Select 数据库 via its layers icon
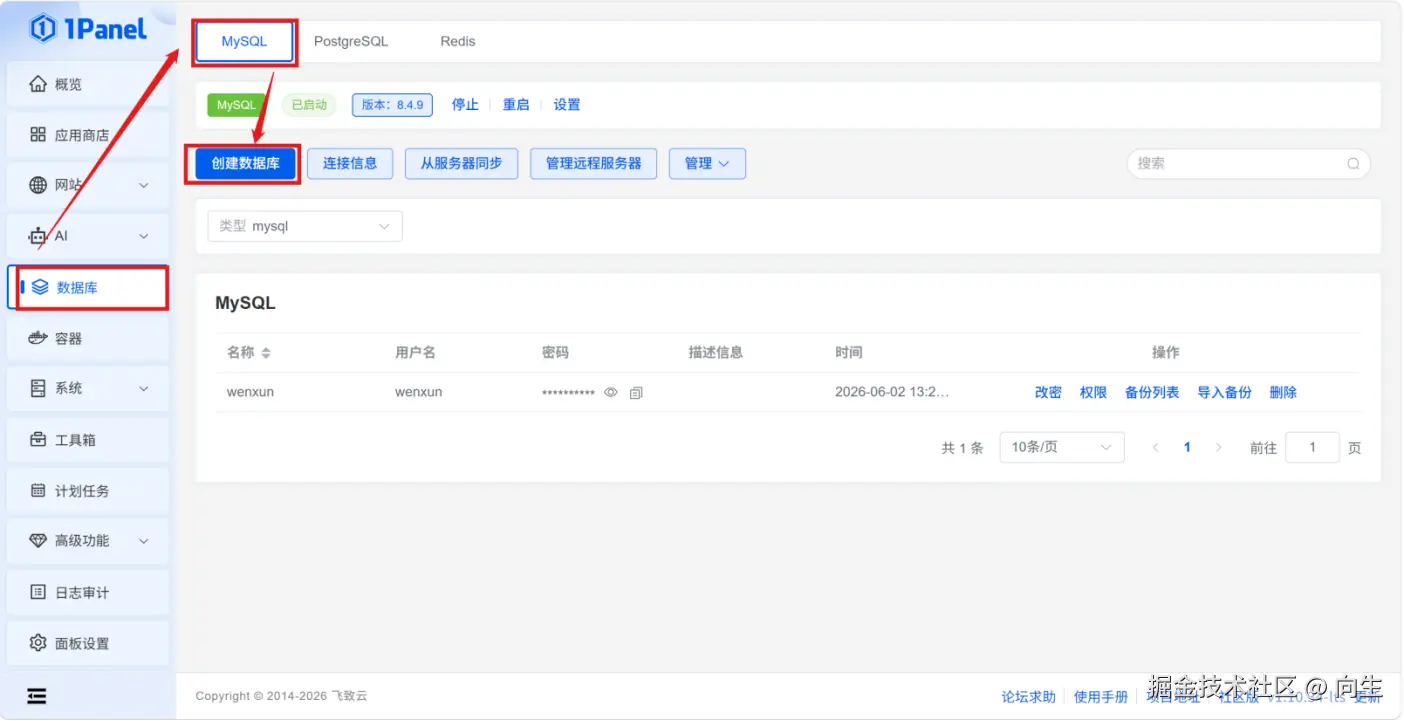1404x721 pixels. [40, 287]
